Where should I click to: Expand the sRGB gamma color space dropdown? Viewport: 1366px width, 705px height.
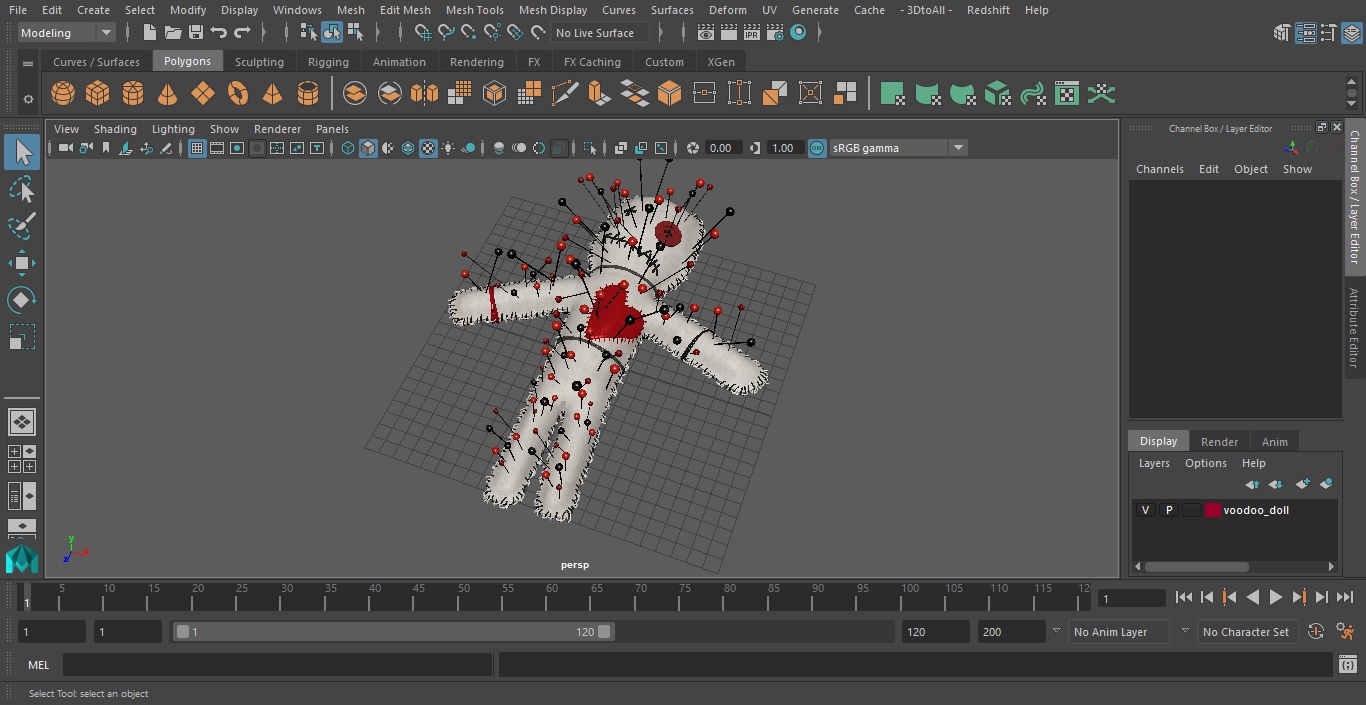coord(957,148)
